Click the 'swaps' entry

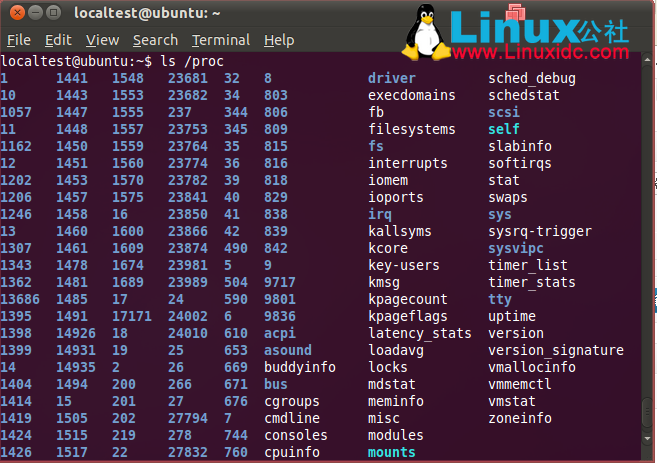point(507,197)
